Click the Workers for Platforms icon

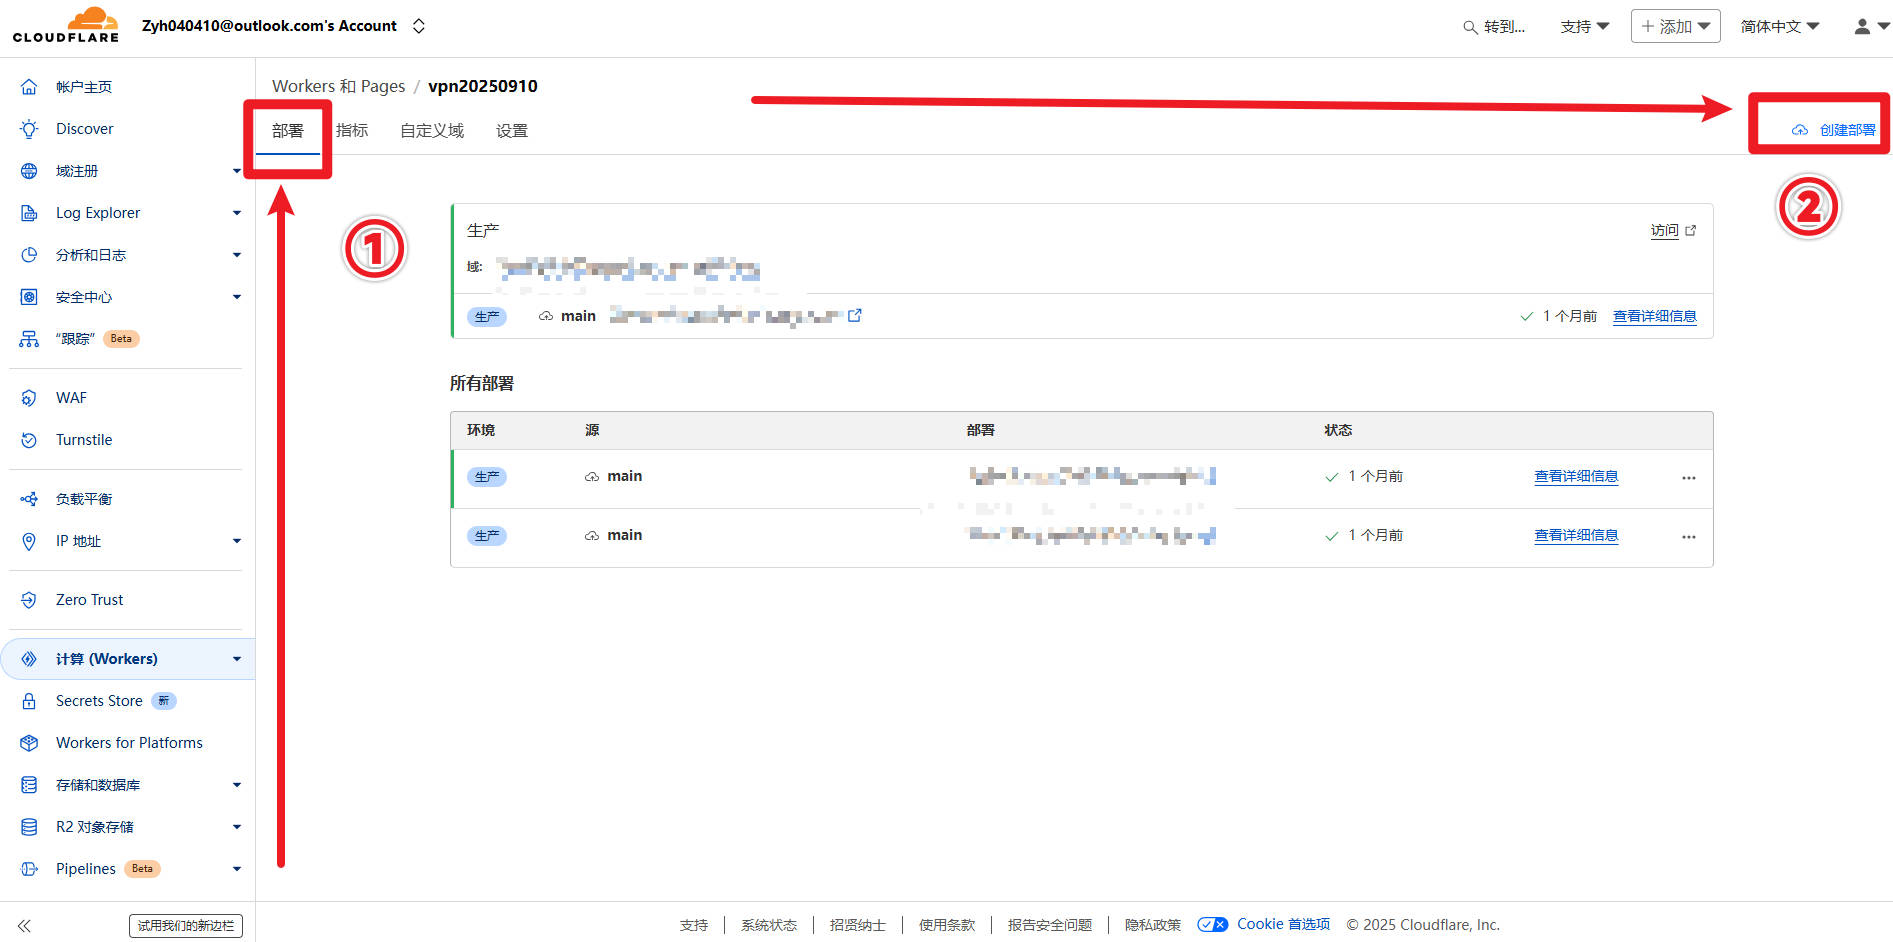(29, 743)
